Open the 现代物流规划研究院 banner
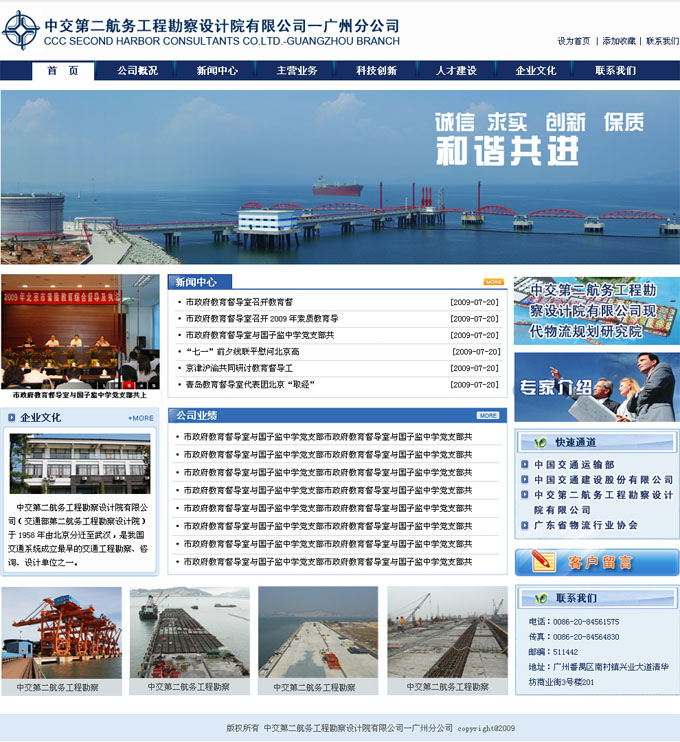The height and width of the screenshot is (742, 680). [x=596, y=310]
